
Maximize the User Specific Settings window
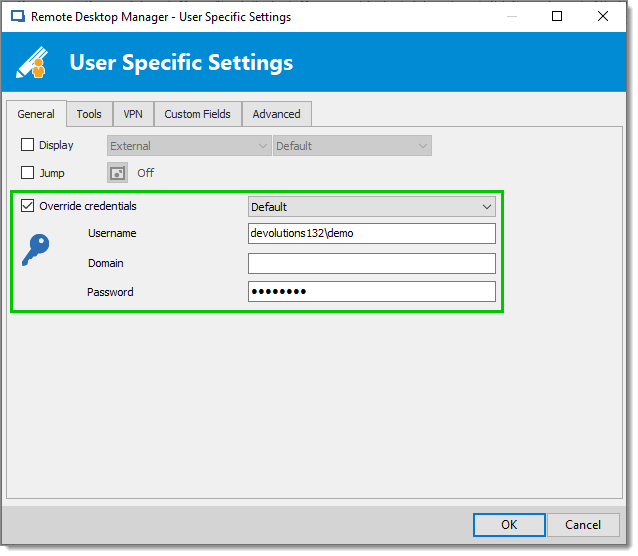[x=557, y=16]
